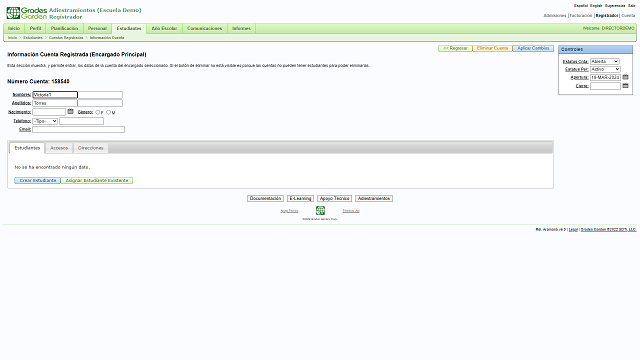Focus the first Apellidos field with Torres
The image size is (640, 360).
pyautogui.click(x=55, y=103)
